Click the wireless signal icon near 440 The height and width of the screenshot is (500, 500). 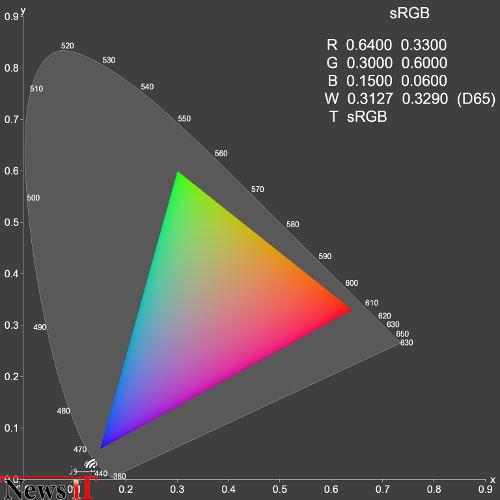point(91,464)
